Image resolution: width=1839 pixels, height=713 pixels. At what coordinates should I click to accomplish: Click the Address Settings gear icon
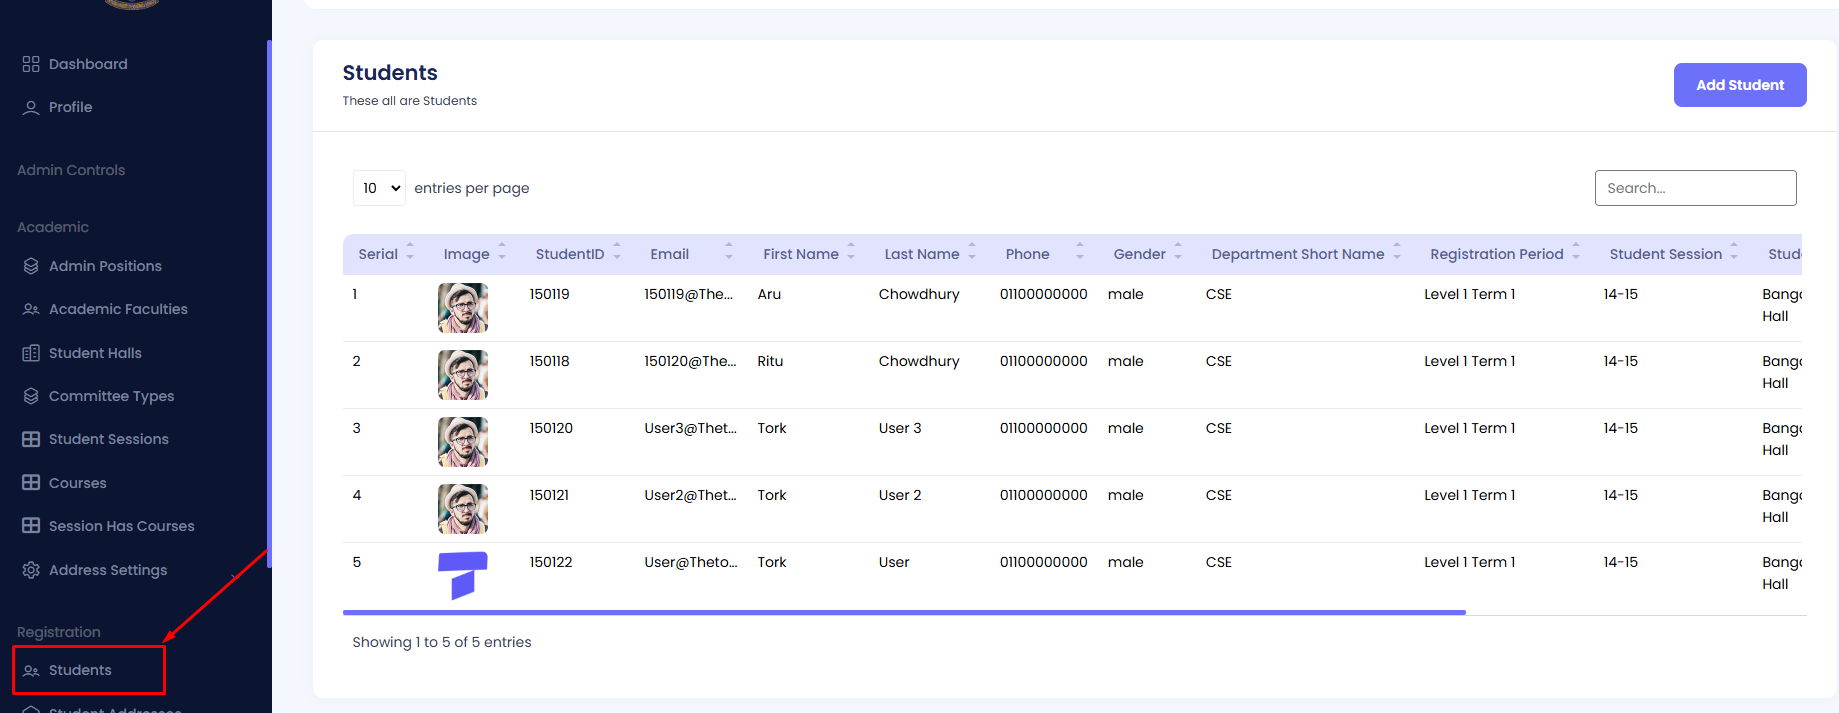(31, 570)
